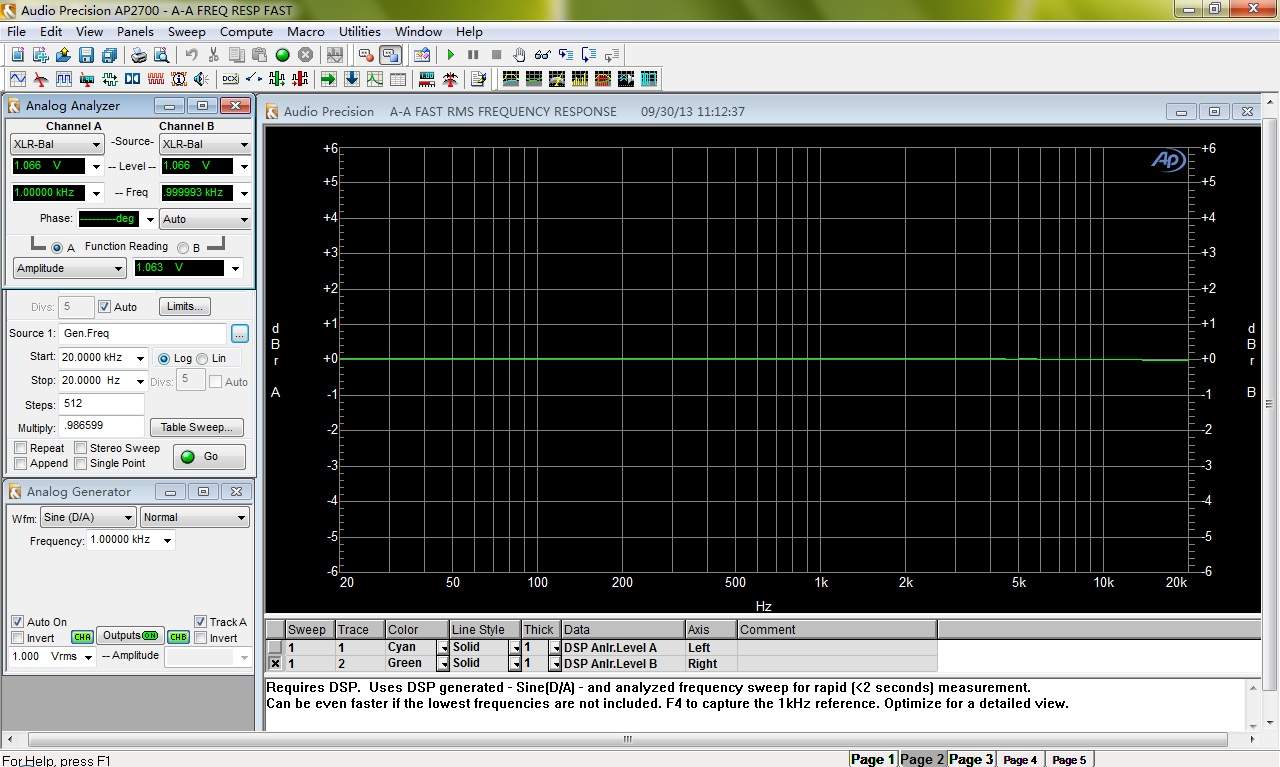Select the Lin scale radio button
Image resolution: width=1280 pixels, height=767 pixels.
point(202,358)
